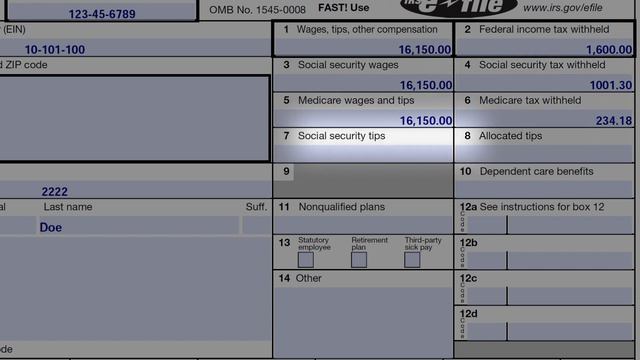Click the box 12b code field
The width and height of the screenshot is (640, 360).
tap(487, 260)
